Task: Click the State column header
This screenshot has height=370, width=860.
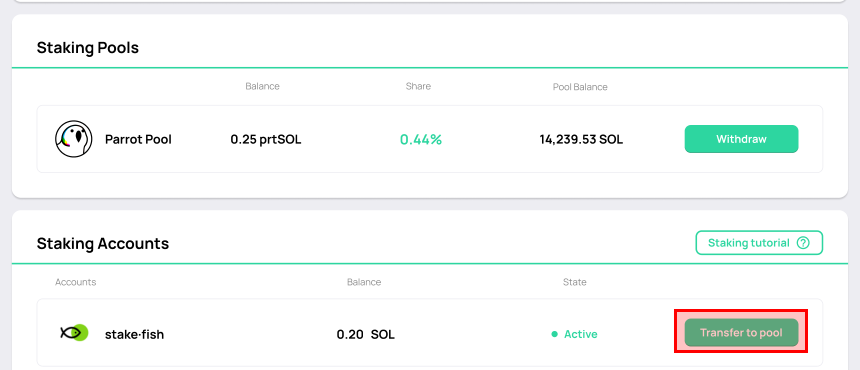Action: point(575,282)
